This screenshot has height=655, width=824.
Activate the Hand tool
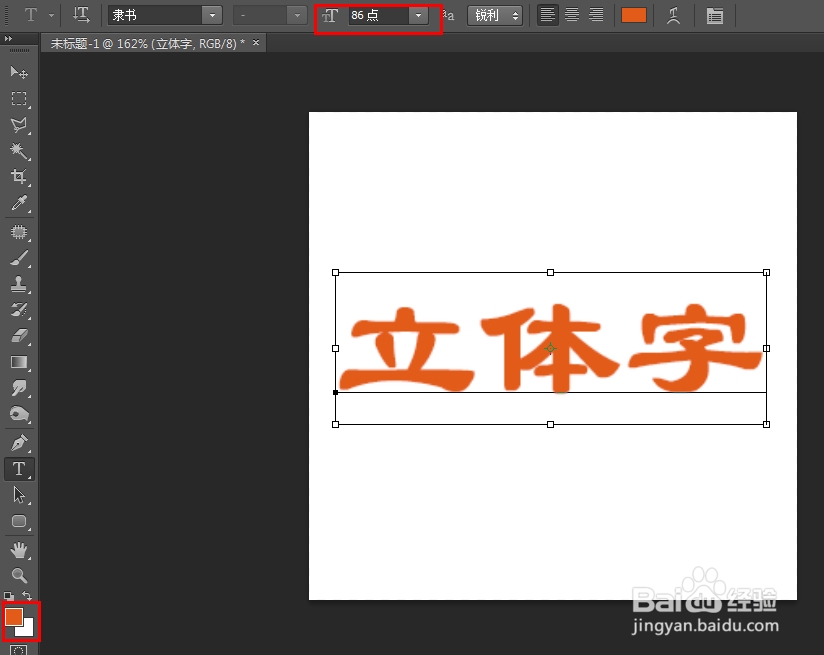tap(18, 545)
